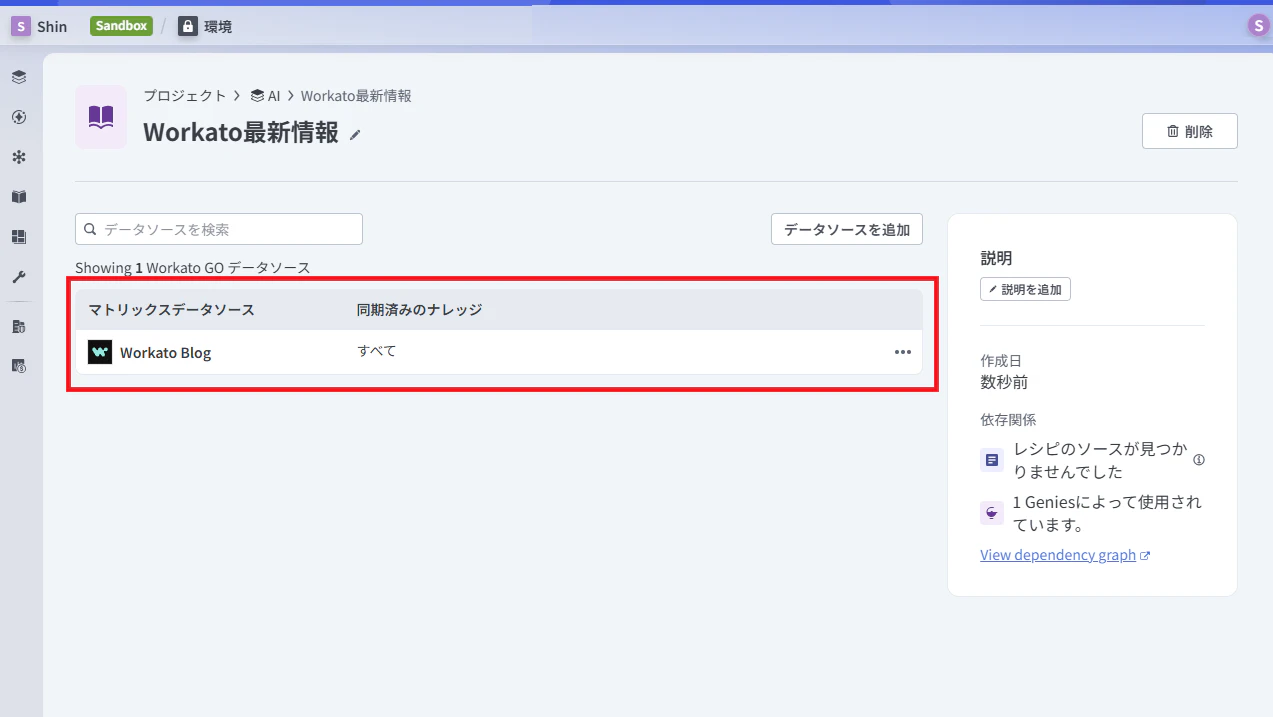The image size is (1273, 717).
Task: Click Workato最新情報 breadcrumb item
Action: point(356,96)
